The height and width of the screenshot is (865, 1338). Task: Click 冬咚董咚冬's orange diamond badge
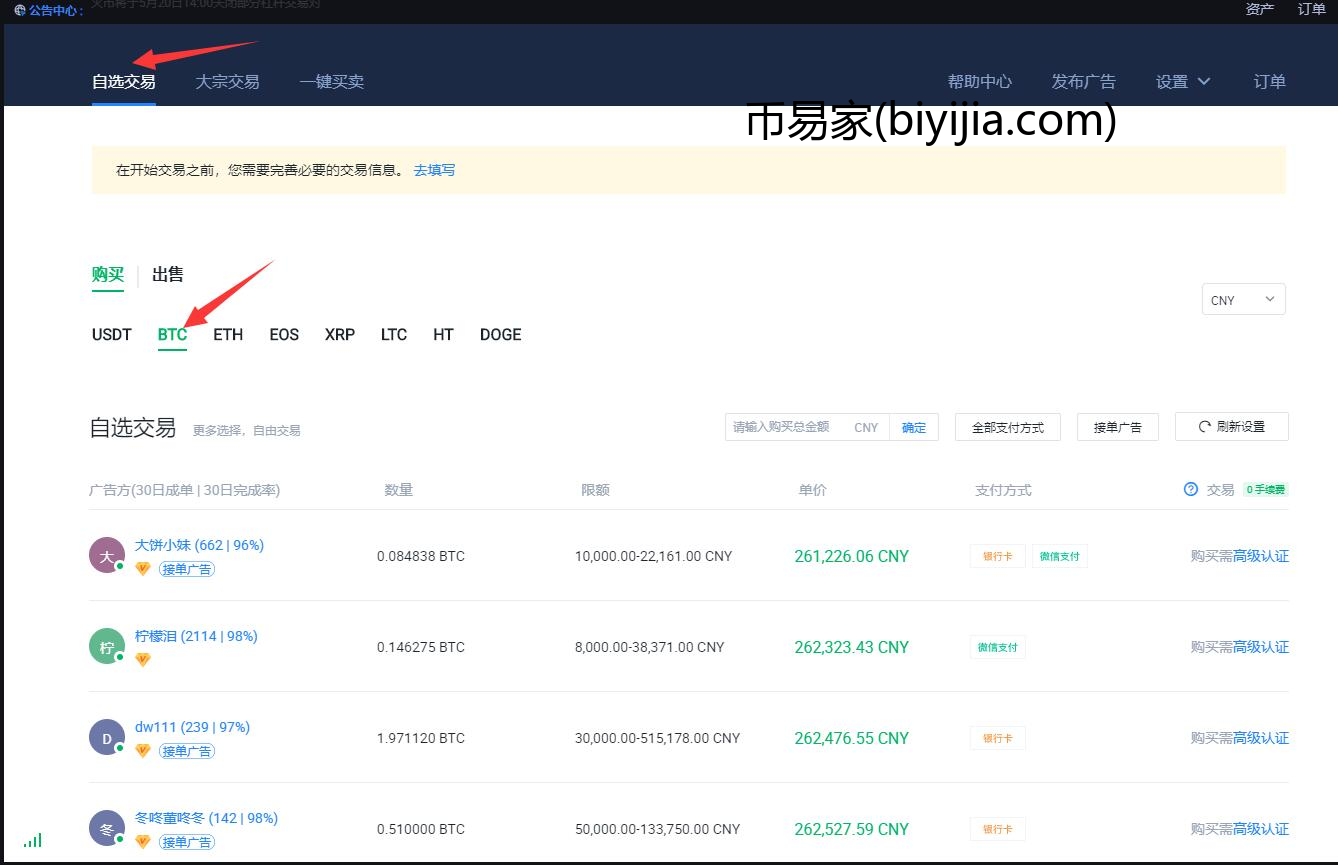coord(143,842)
